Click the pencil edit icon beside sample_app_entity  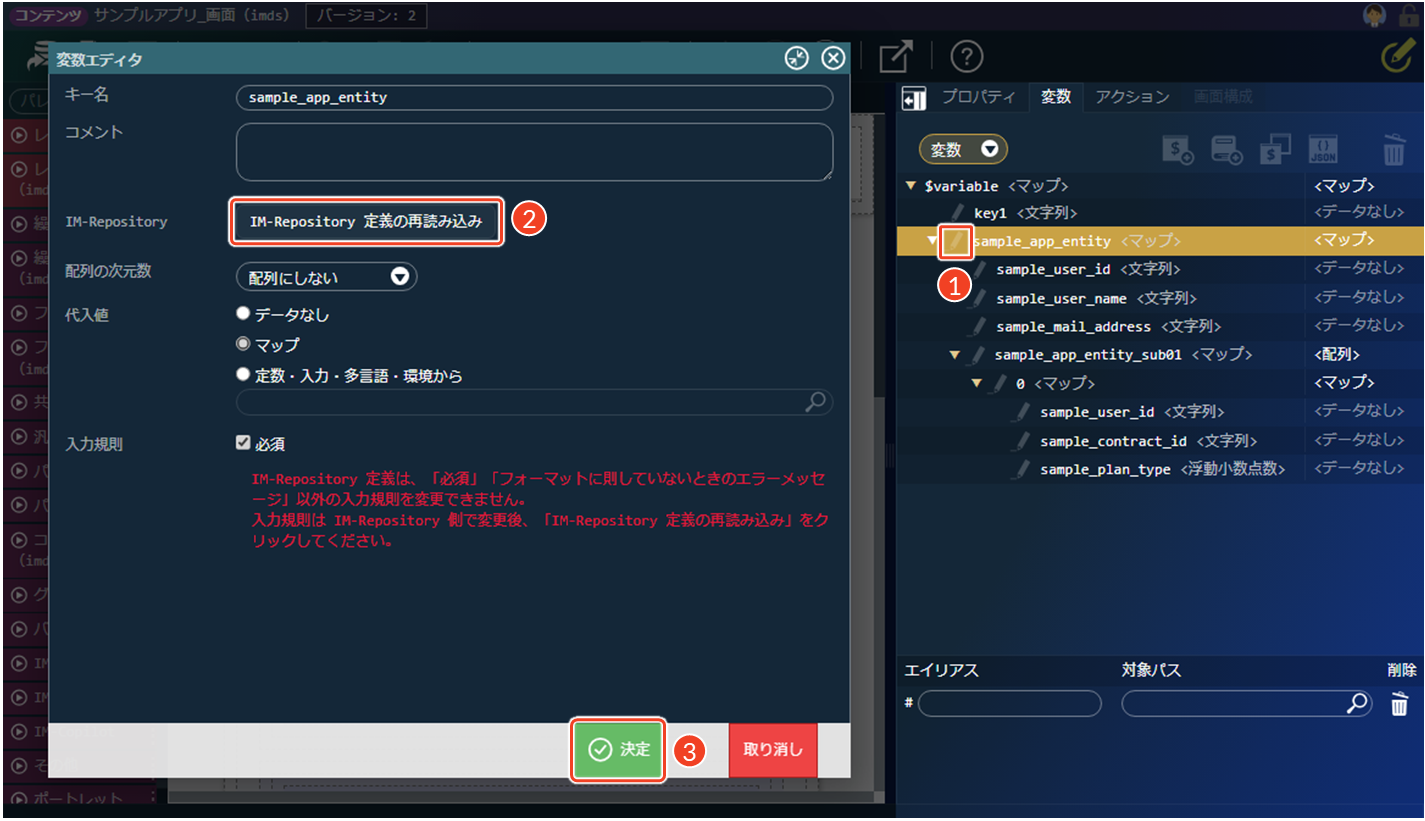956,241
